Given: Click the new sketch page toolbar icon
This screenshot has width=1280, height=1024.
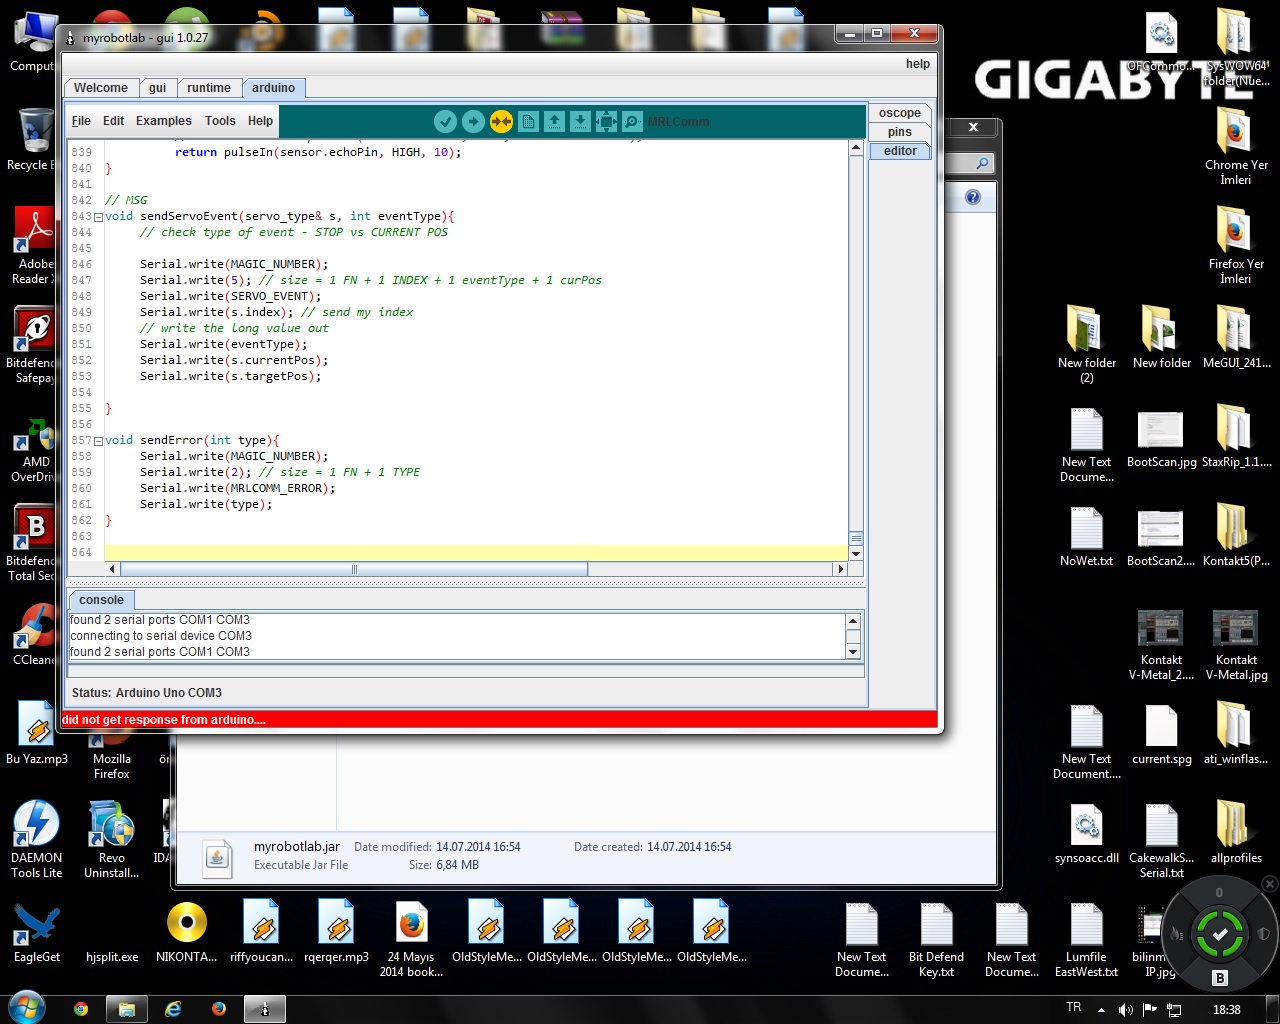Looking at the screenshot, I should (x=528, y=121).
